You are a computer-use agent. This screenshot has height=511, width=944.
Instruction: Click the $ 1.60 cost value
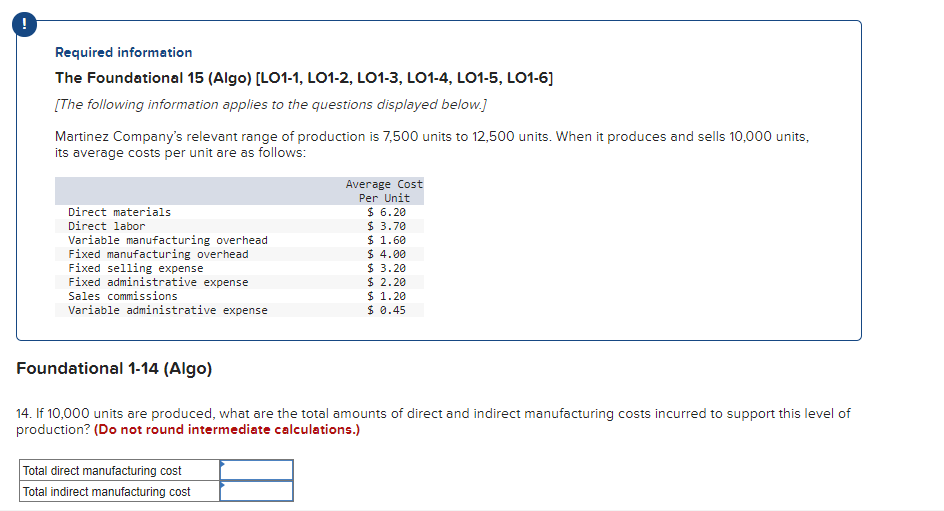(x=387, y=240)
